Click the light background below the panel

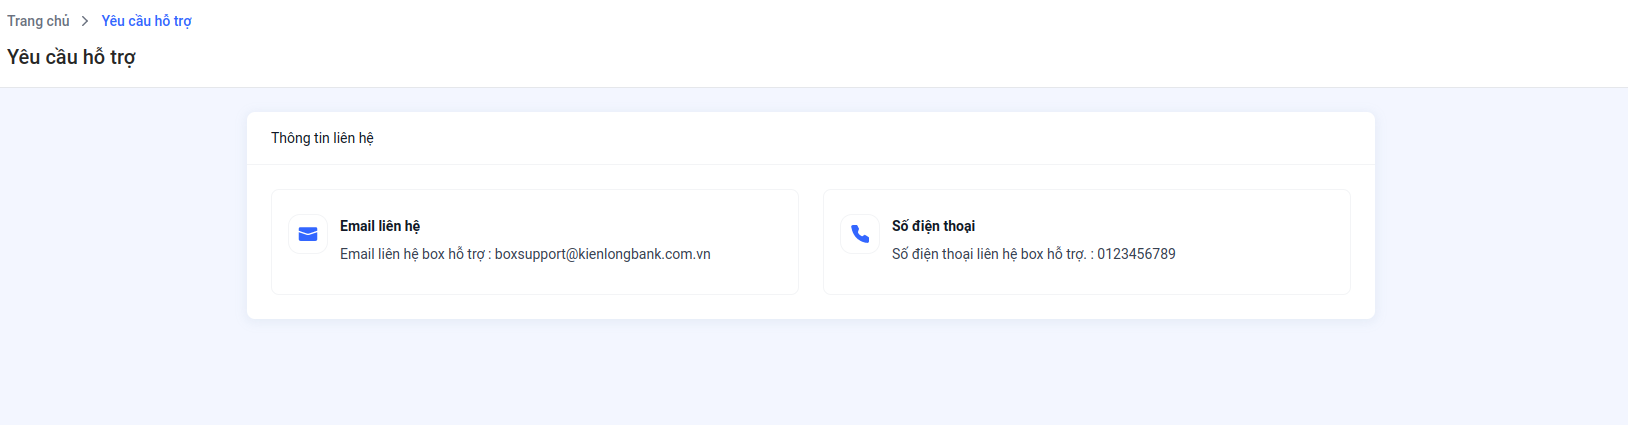pos(811,375)
